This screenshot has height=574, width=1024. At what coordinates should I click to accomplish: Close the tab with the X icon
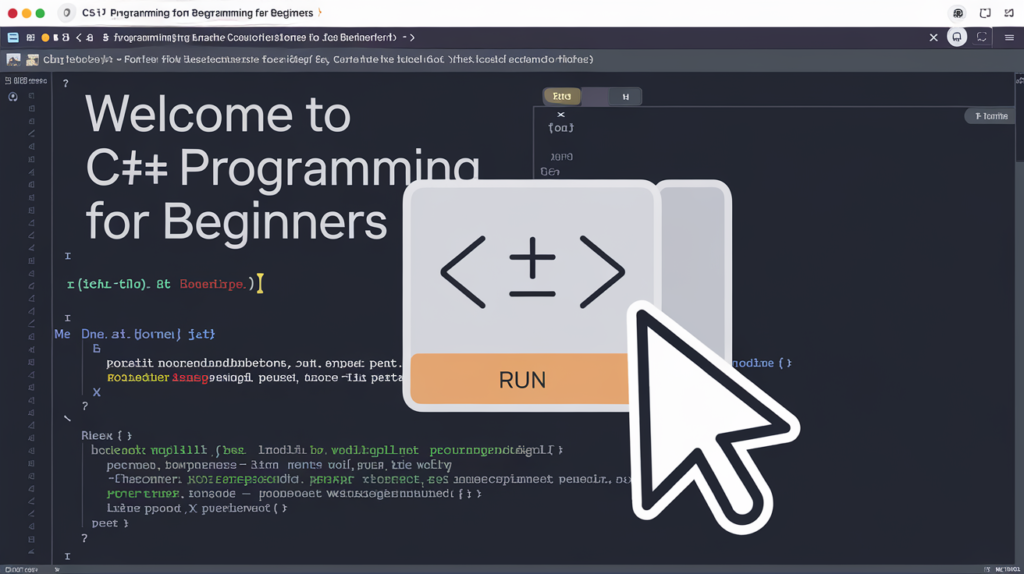pos(934,37)
